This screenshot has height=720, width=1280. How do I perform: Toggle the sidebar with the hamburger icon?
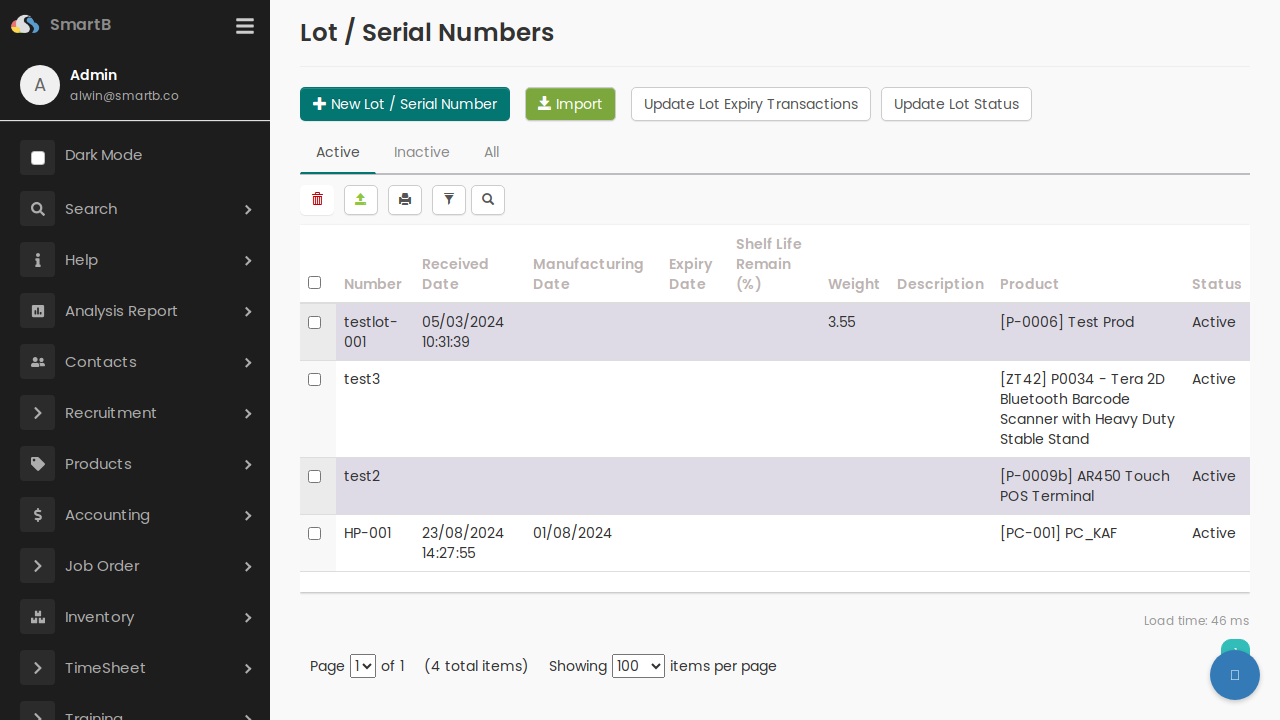pyautogui.click(x=245, y=26)
